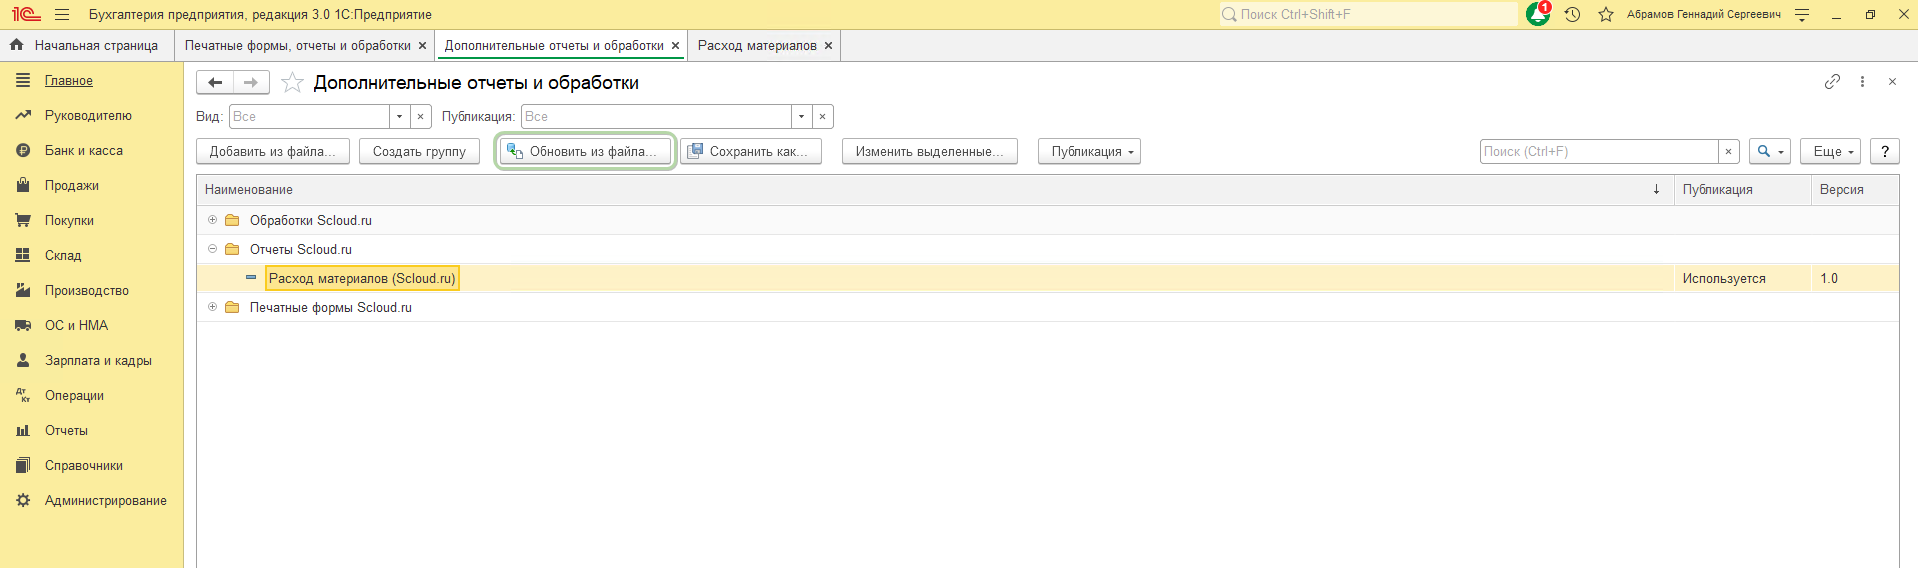This screenshot has height=568, width=1918.
Task: Select the version 1.0 cell
Action: tap(1855, 278)
